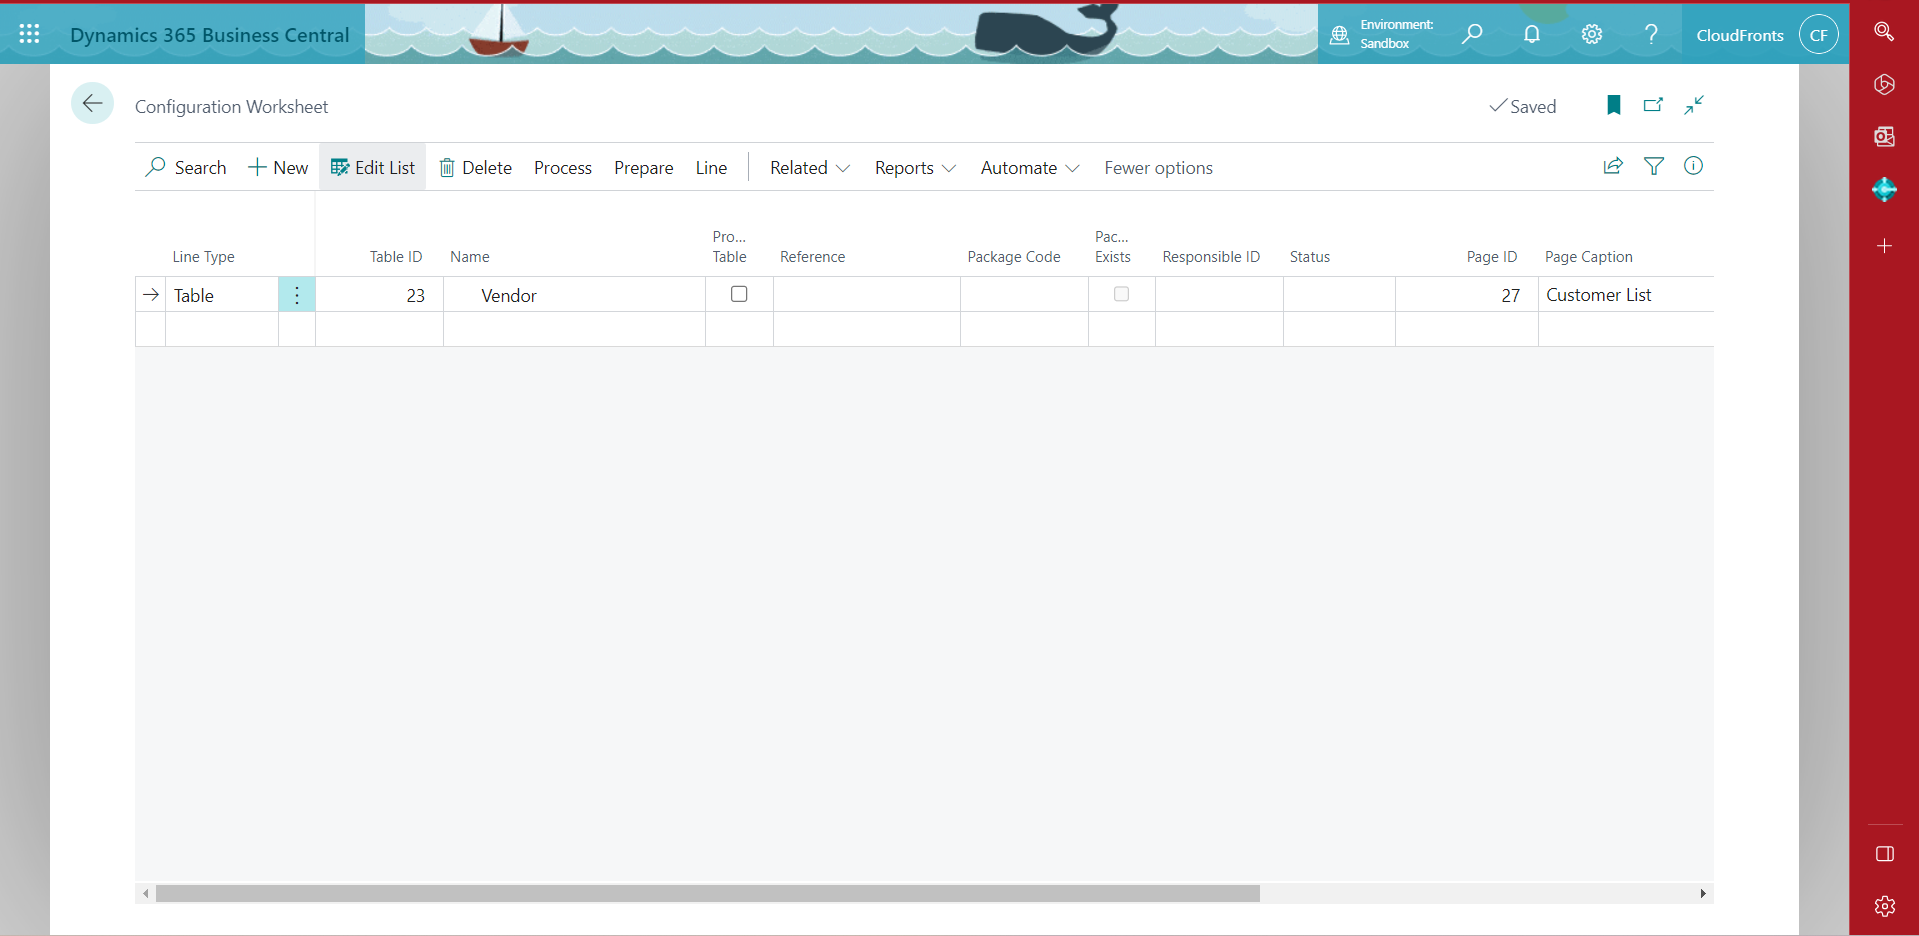This screenshot has height=936, width=1919.
Task: Open page in new window icon
Action: point(1653,105)
